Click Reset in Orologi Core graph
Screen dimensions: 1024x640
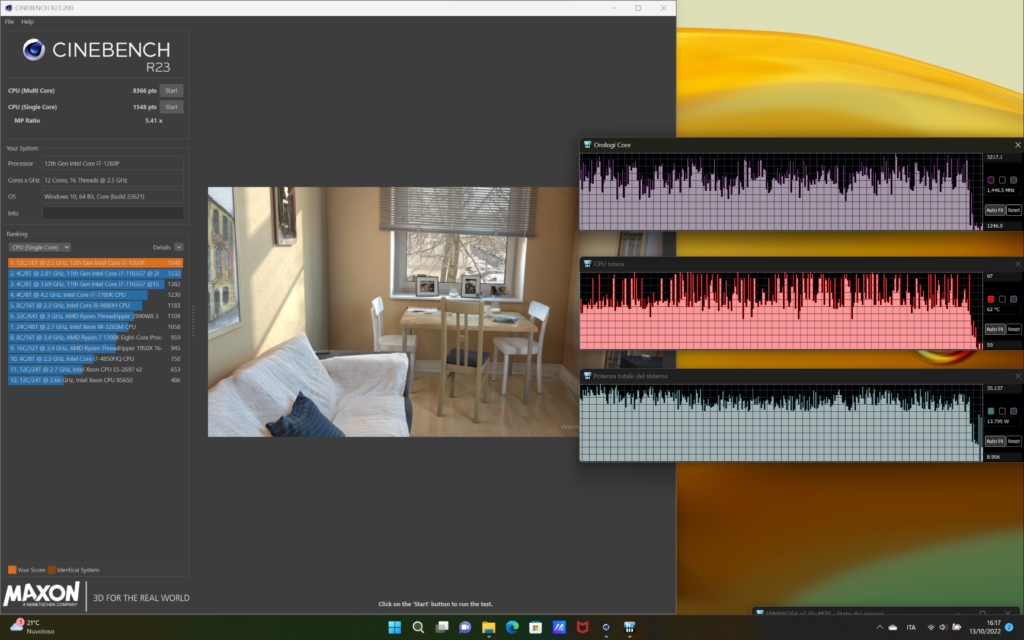(1014, 210)
